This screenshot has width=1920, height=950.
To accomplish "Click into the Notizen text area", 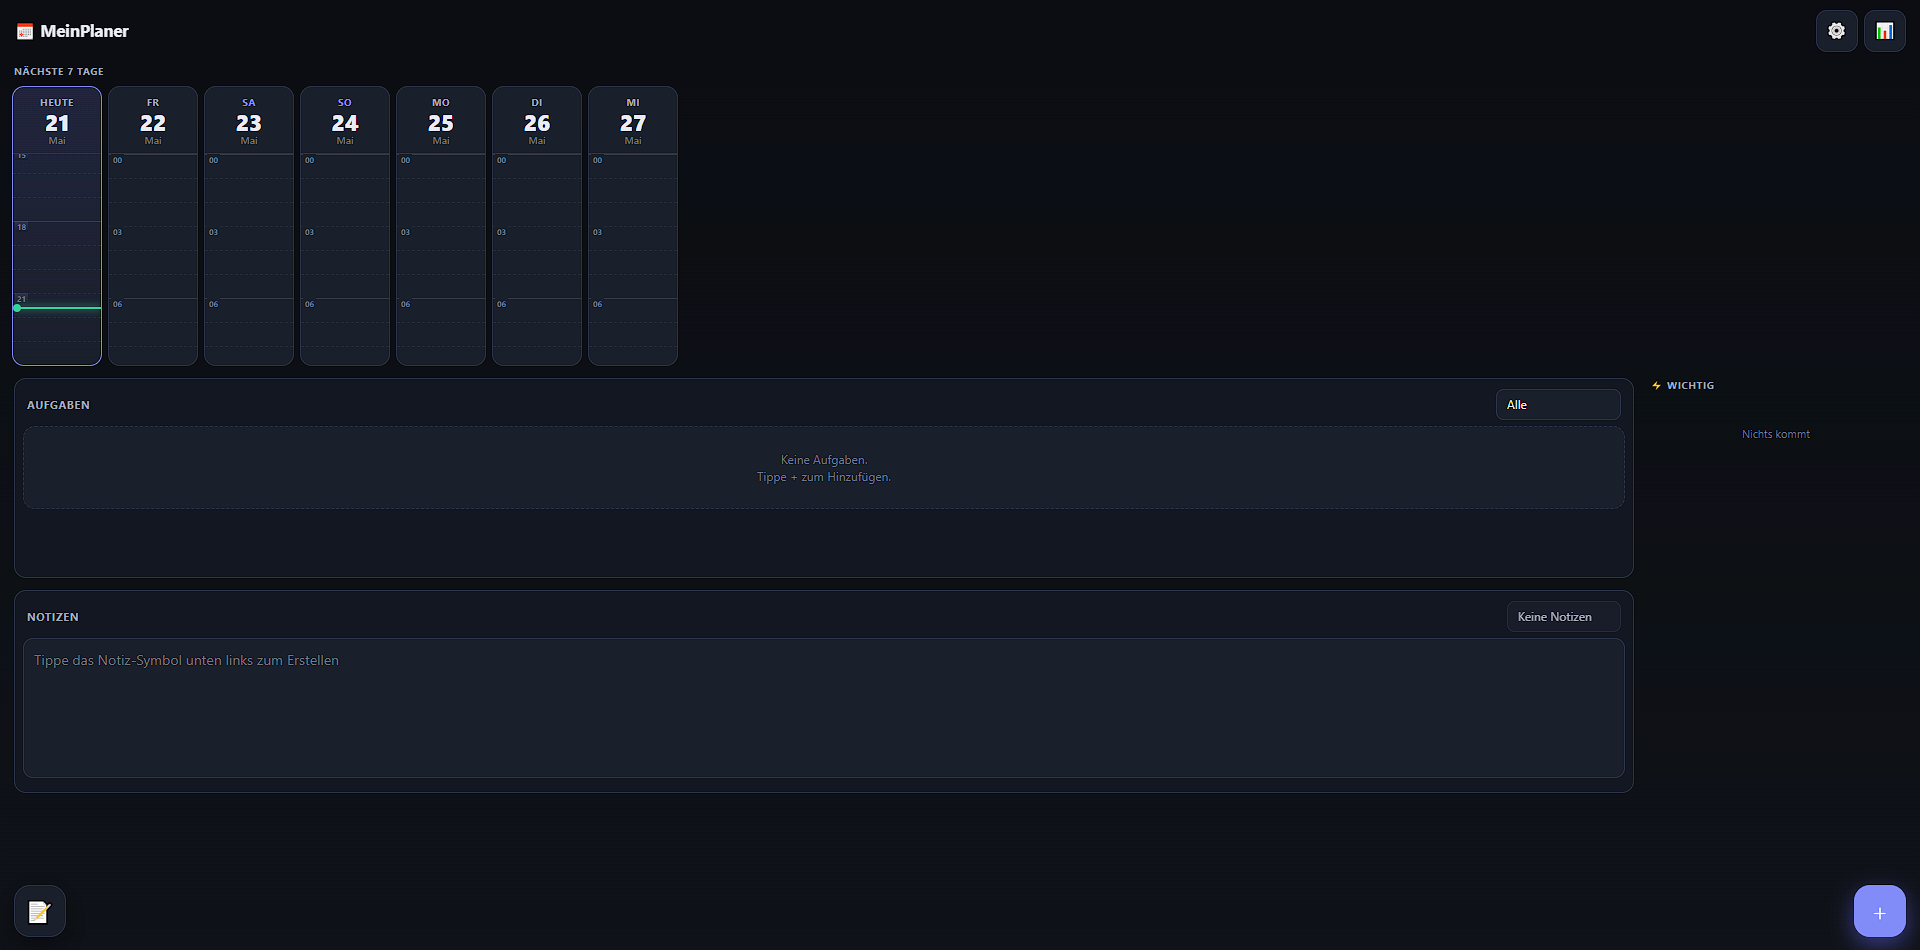I will (x=824, y=708).
